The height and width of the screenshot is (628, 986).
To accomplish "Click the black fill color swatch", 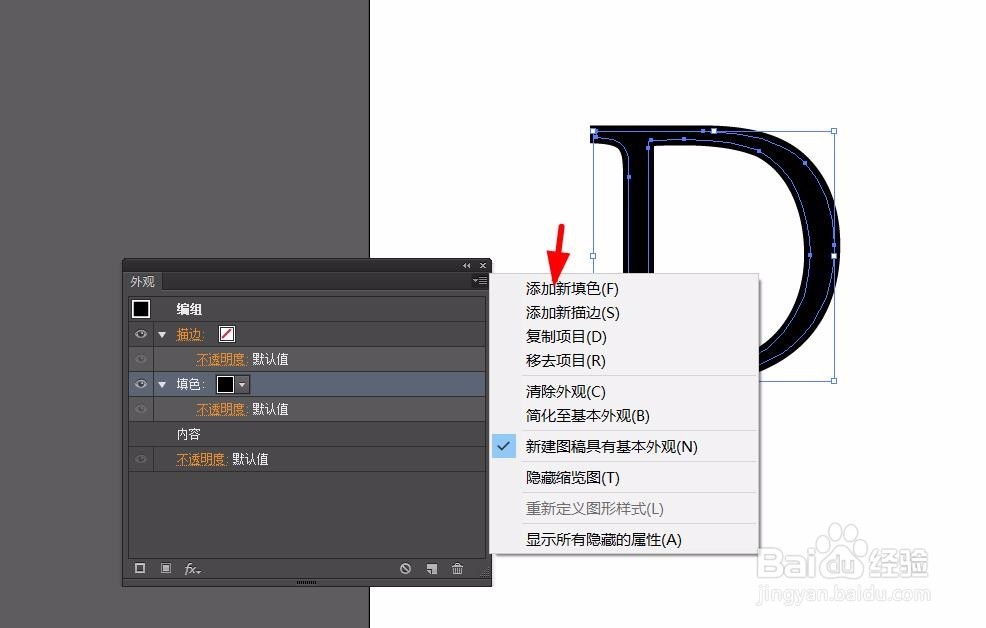I will 227,383.
